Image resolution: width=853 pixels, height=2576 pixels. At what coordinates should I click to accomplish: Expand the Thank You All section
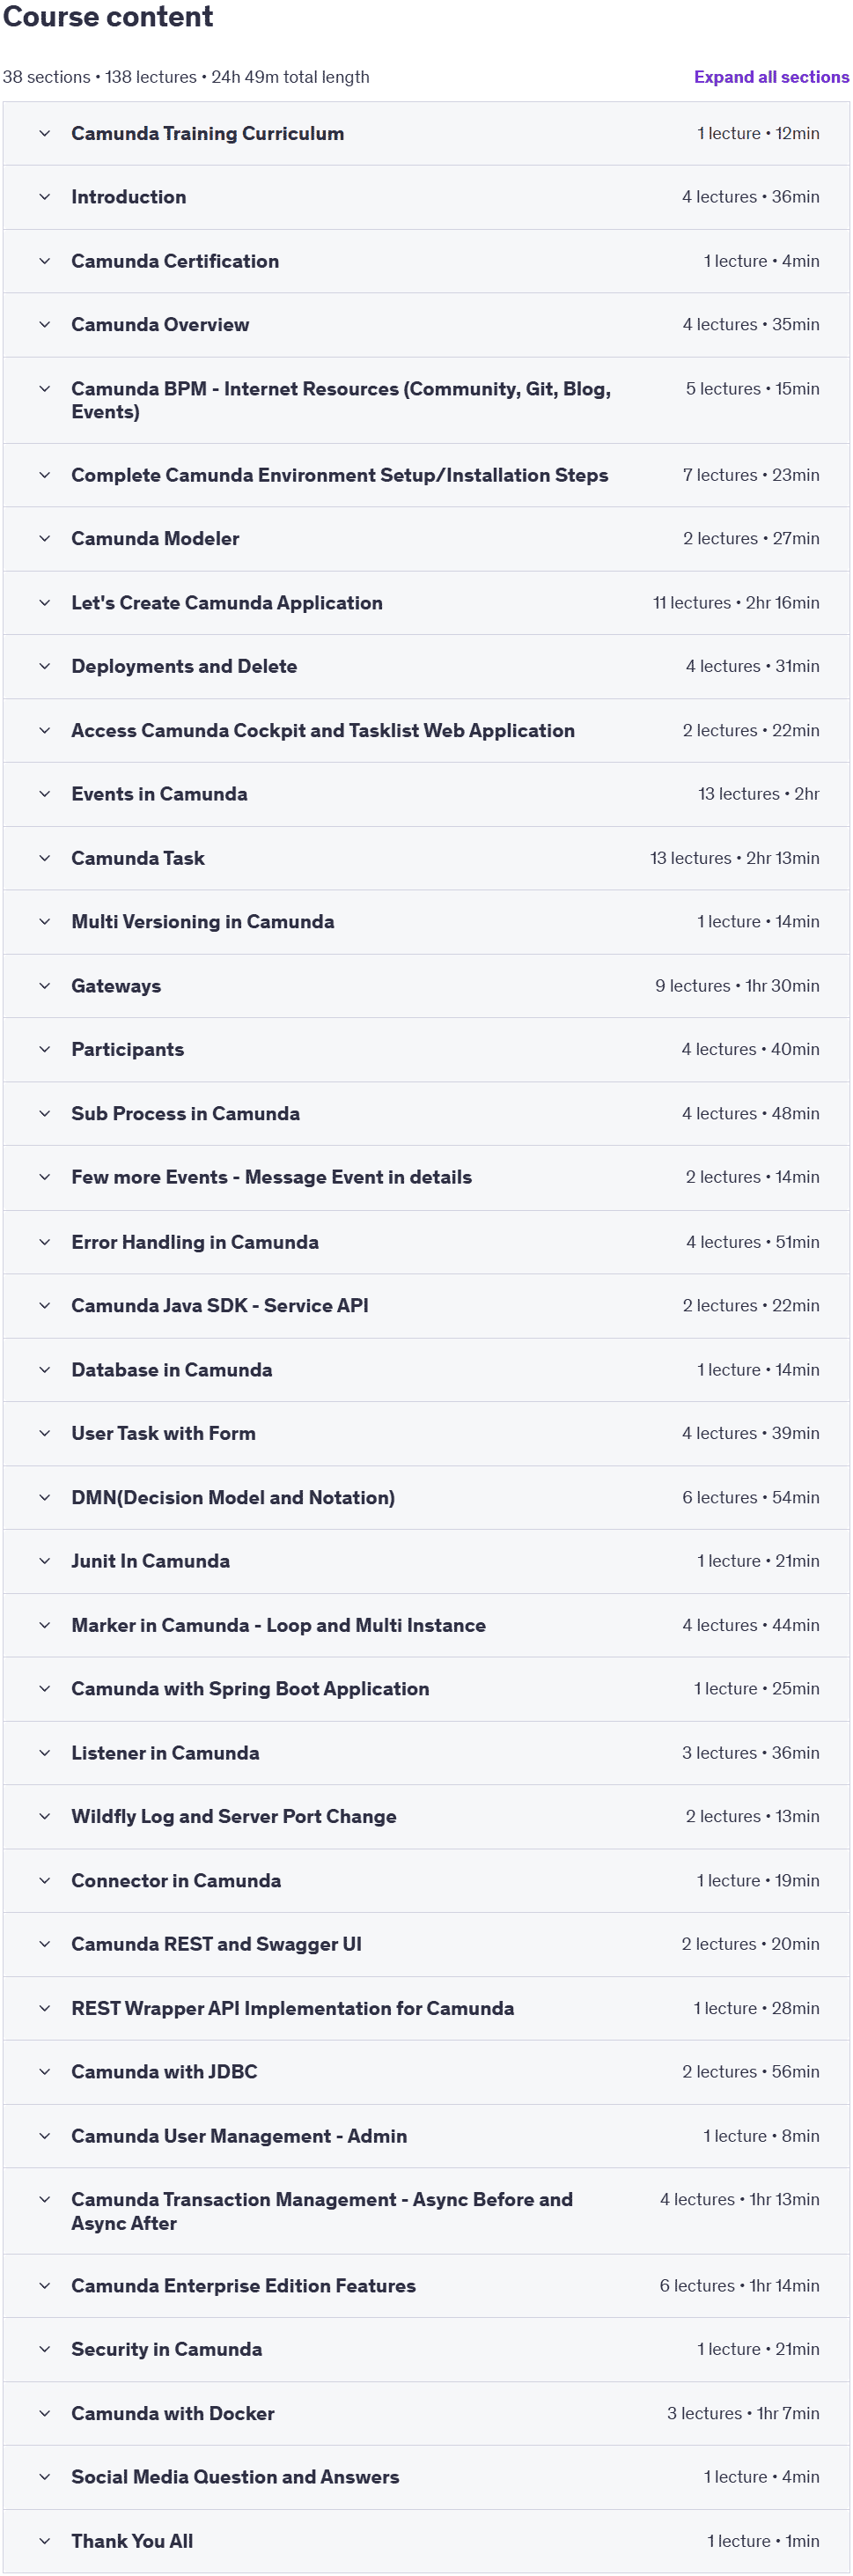[426, 2541]
